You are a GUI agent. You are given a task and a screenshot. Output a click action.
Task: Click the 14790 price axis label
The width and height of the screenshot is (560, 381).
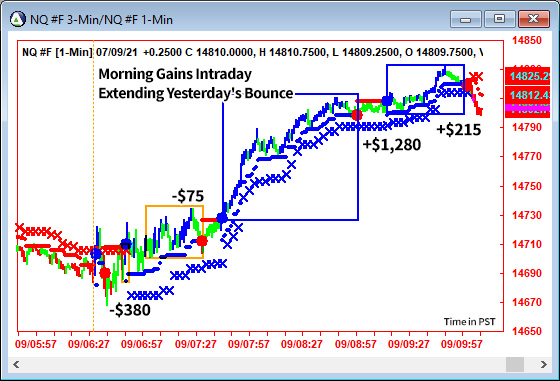pyautogui.click(x=527, y=127)
